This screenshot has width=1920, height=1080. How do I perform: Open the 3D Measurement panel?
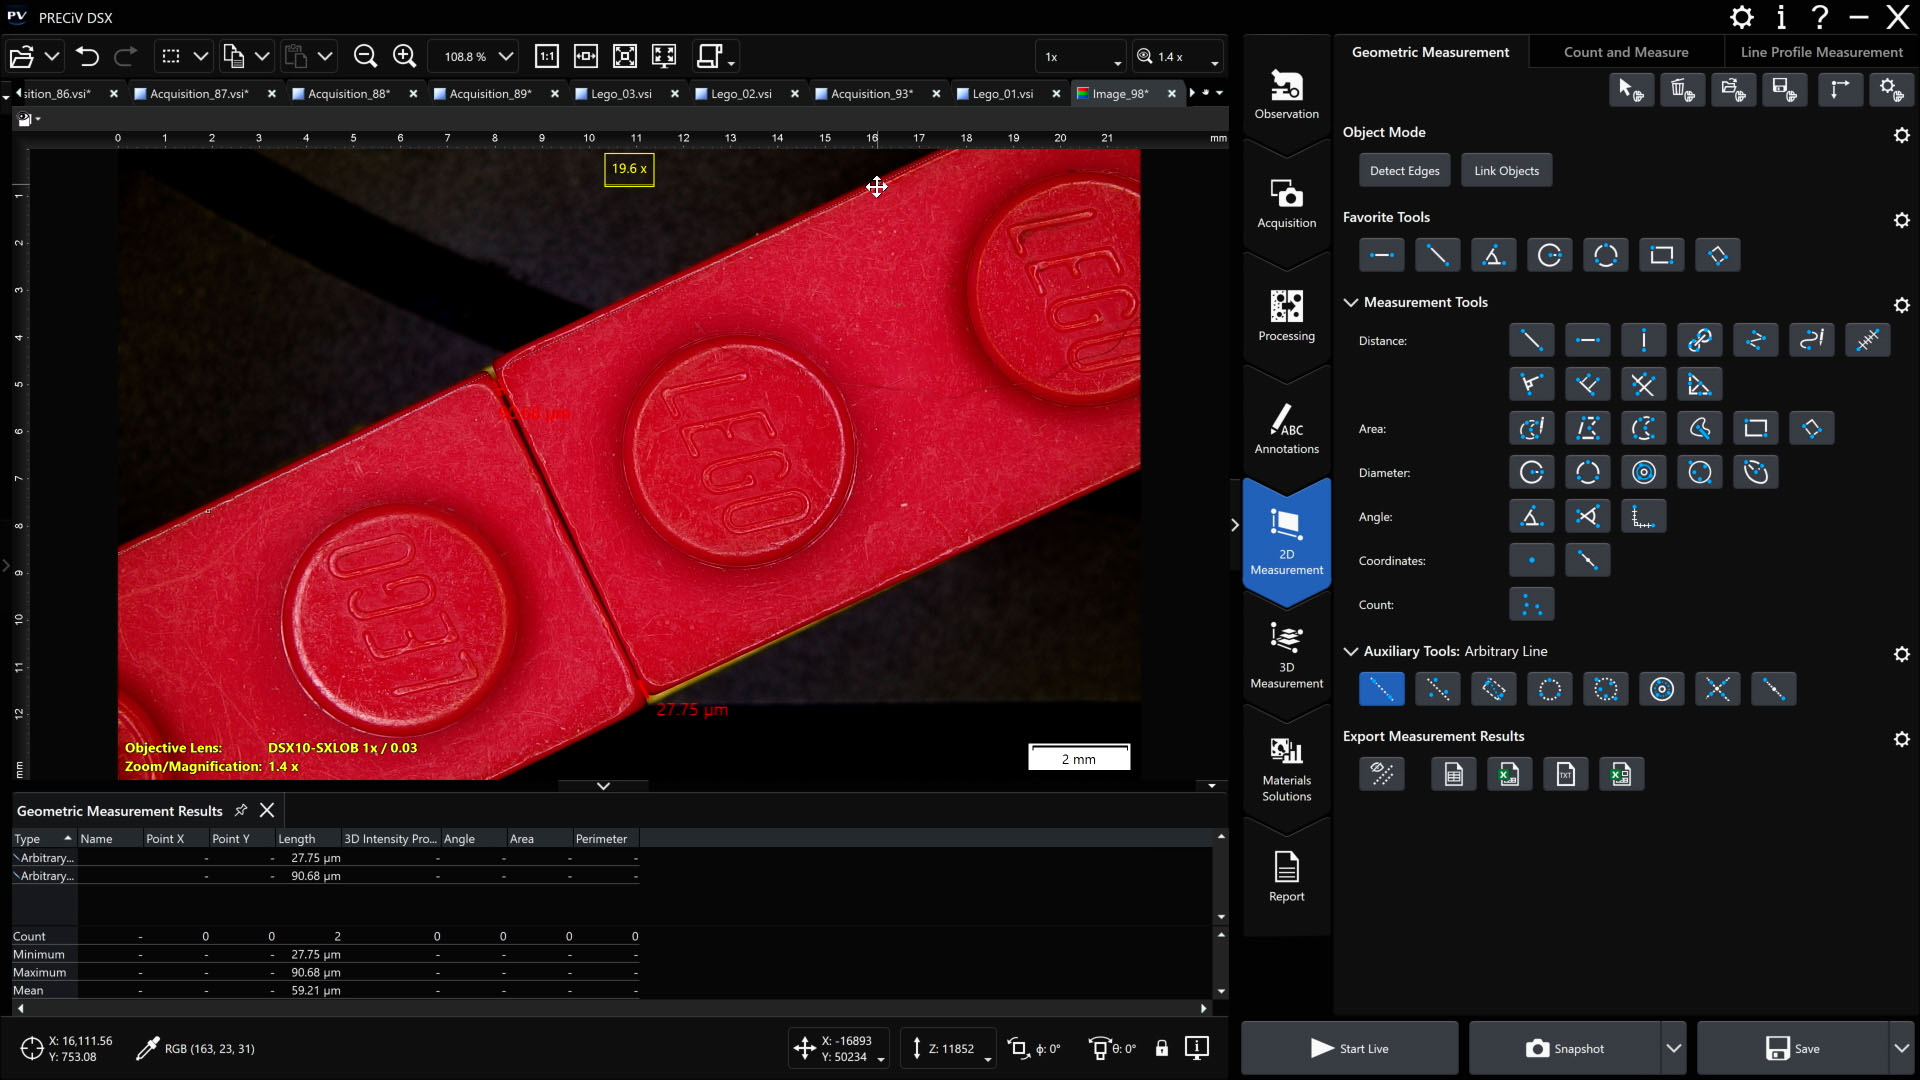coord(1286,655)
